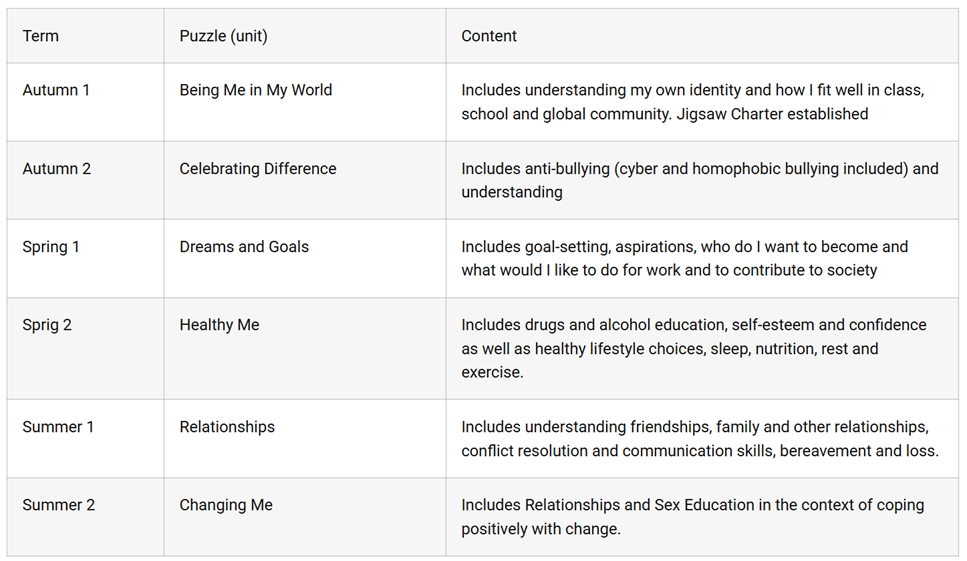The image size is (967, 561).
Task: Click the Celebrating Difference unit cell
Action: click(x=257, y=169)
